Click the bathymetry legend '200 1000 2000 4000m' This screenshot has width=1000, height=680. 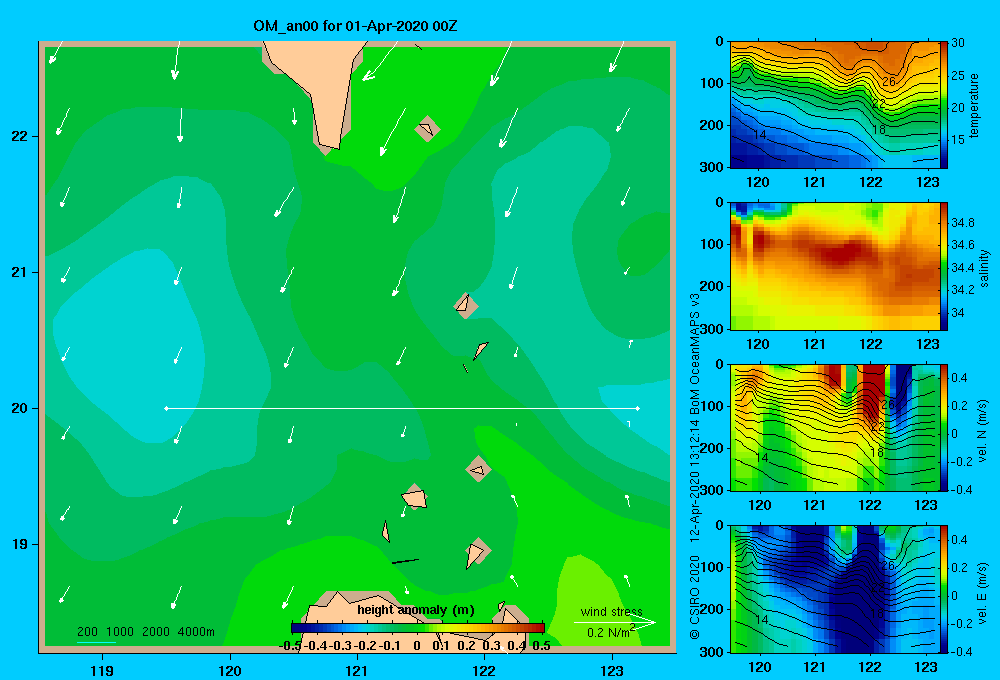tap(146, 632)
